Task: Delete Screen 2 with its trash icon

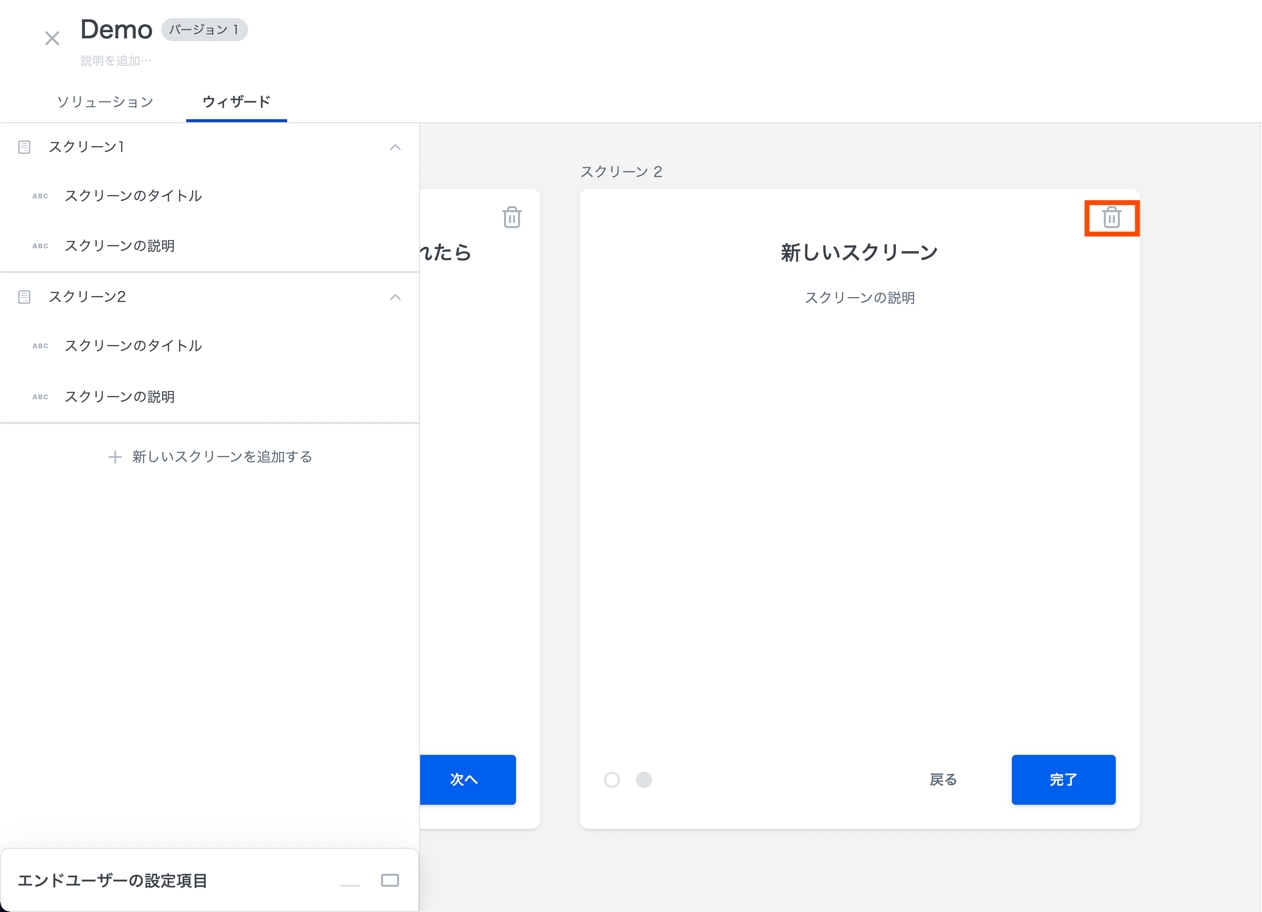Action: tap(1111, 218)
